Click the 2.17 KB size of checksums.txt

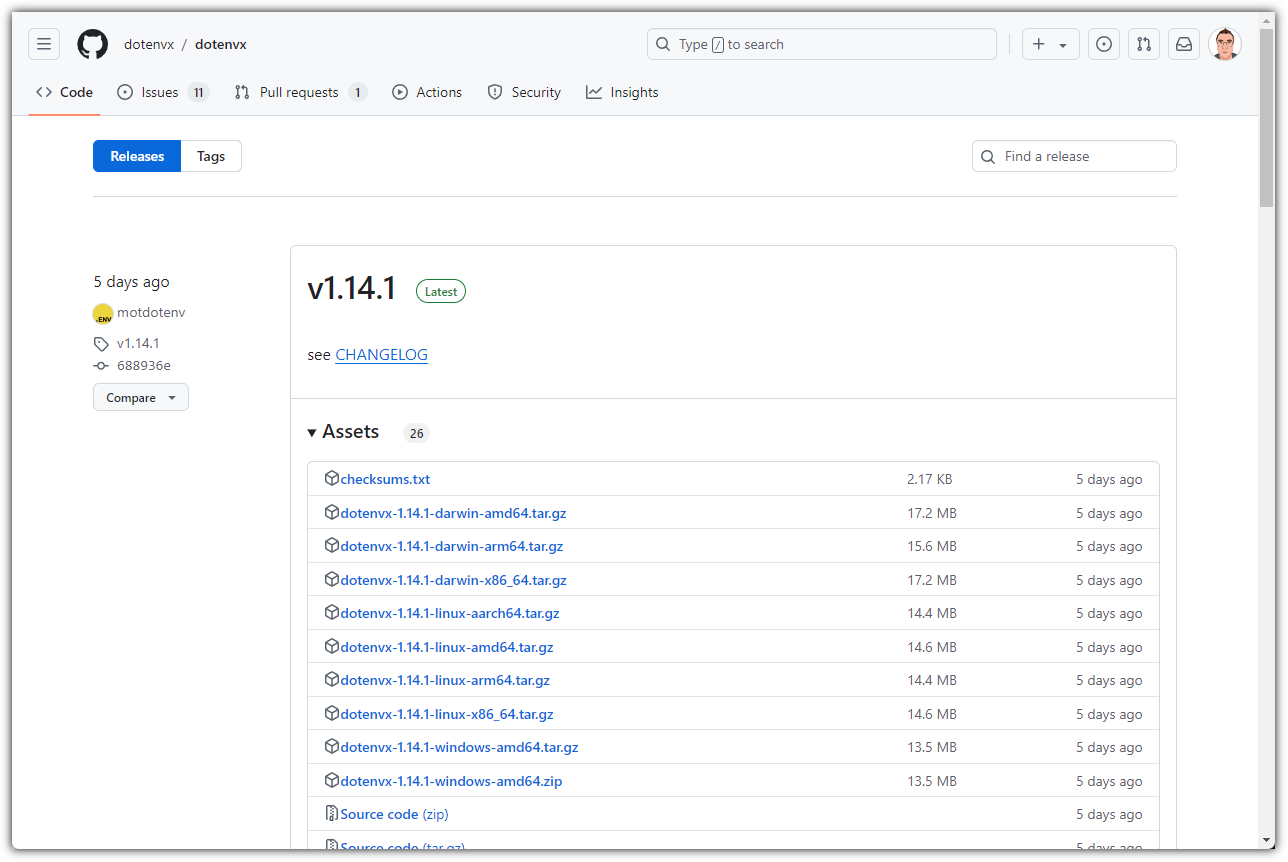(x=930, y=479)
